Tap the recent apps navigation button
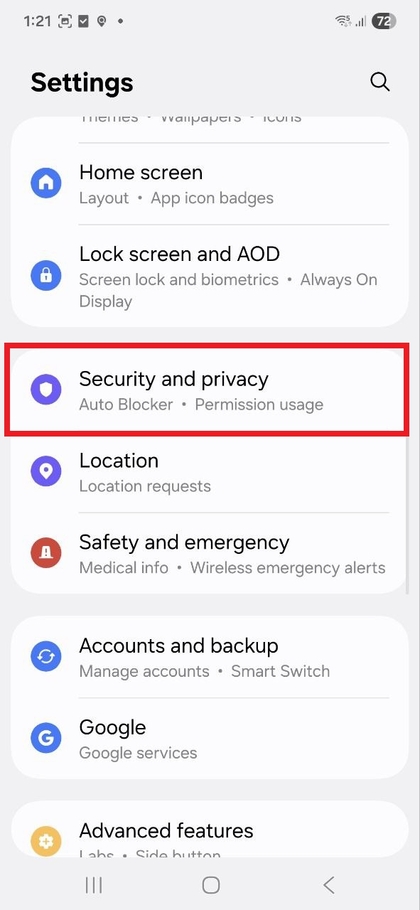Image resolution: width=420 pixels, height=910 pixels. (93, 885)
